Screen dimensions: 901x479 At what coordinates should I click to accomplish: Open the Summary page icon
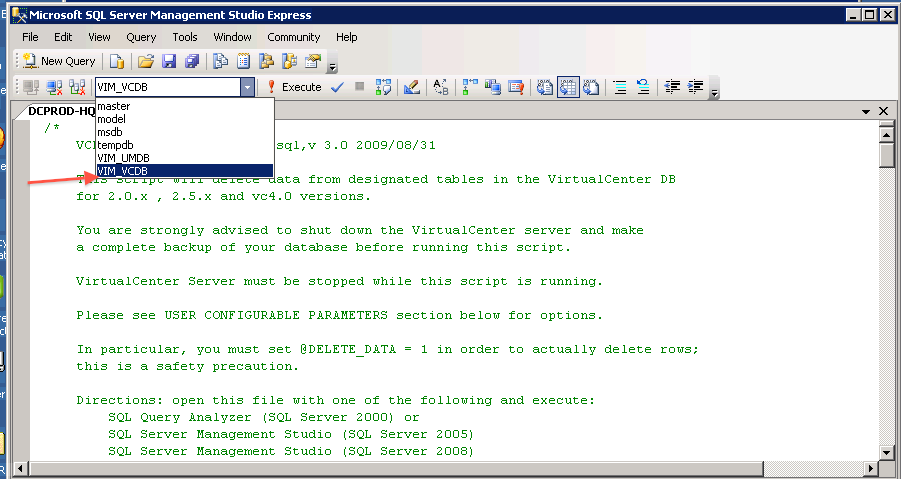[244, 61]
